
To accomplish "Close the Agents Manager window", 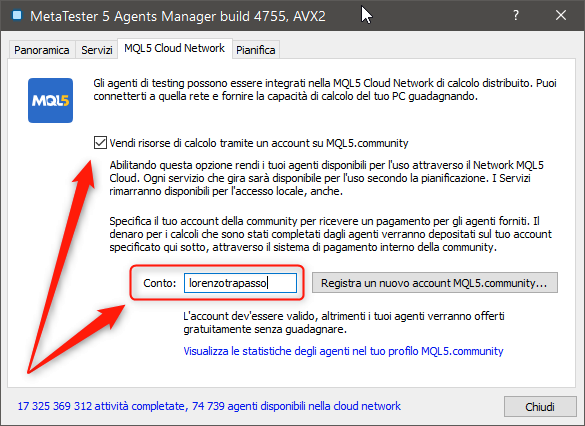I will 561,15.
